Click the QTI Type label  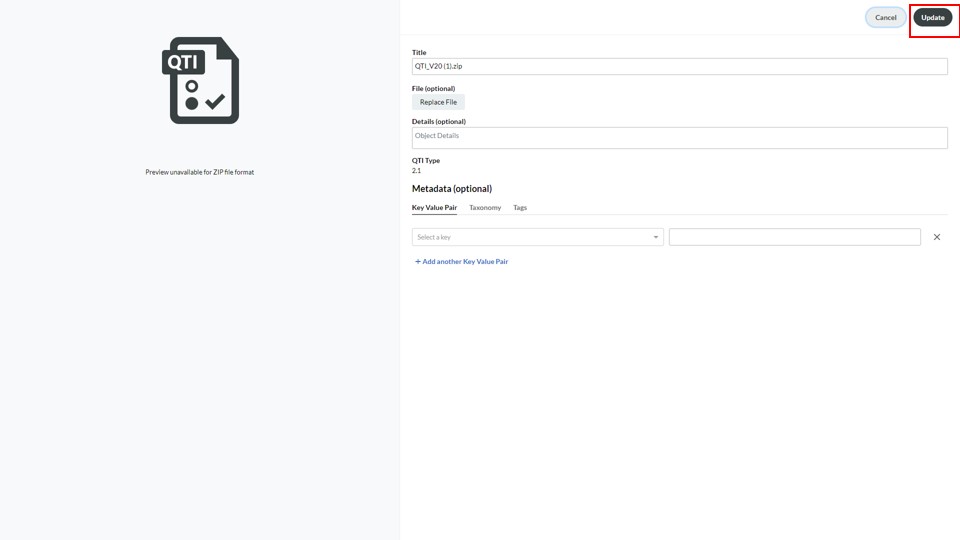(x=426, y=160)
